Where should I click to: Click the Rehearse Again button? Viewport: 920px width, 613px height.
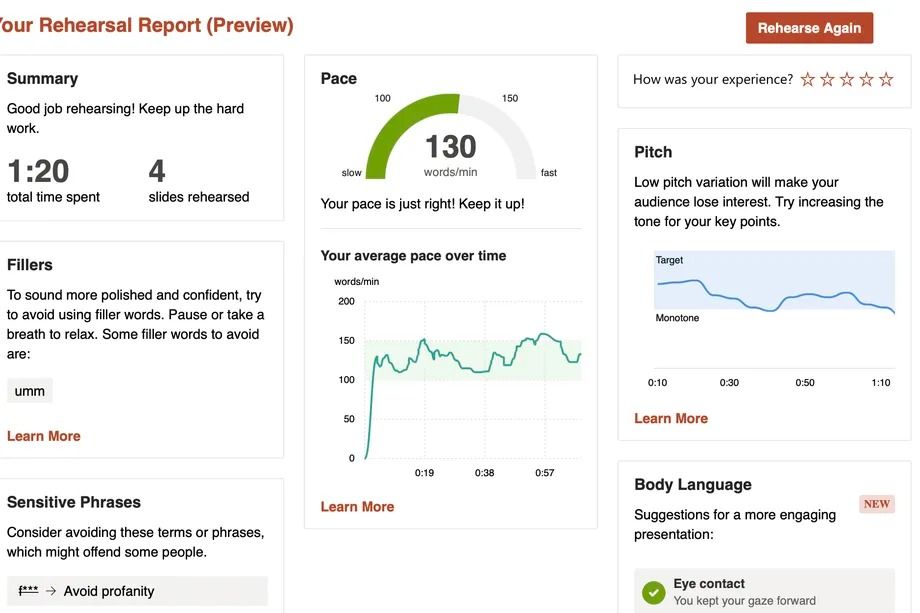coord(808,28)
